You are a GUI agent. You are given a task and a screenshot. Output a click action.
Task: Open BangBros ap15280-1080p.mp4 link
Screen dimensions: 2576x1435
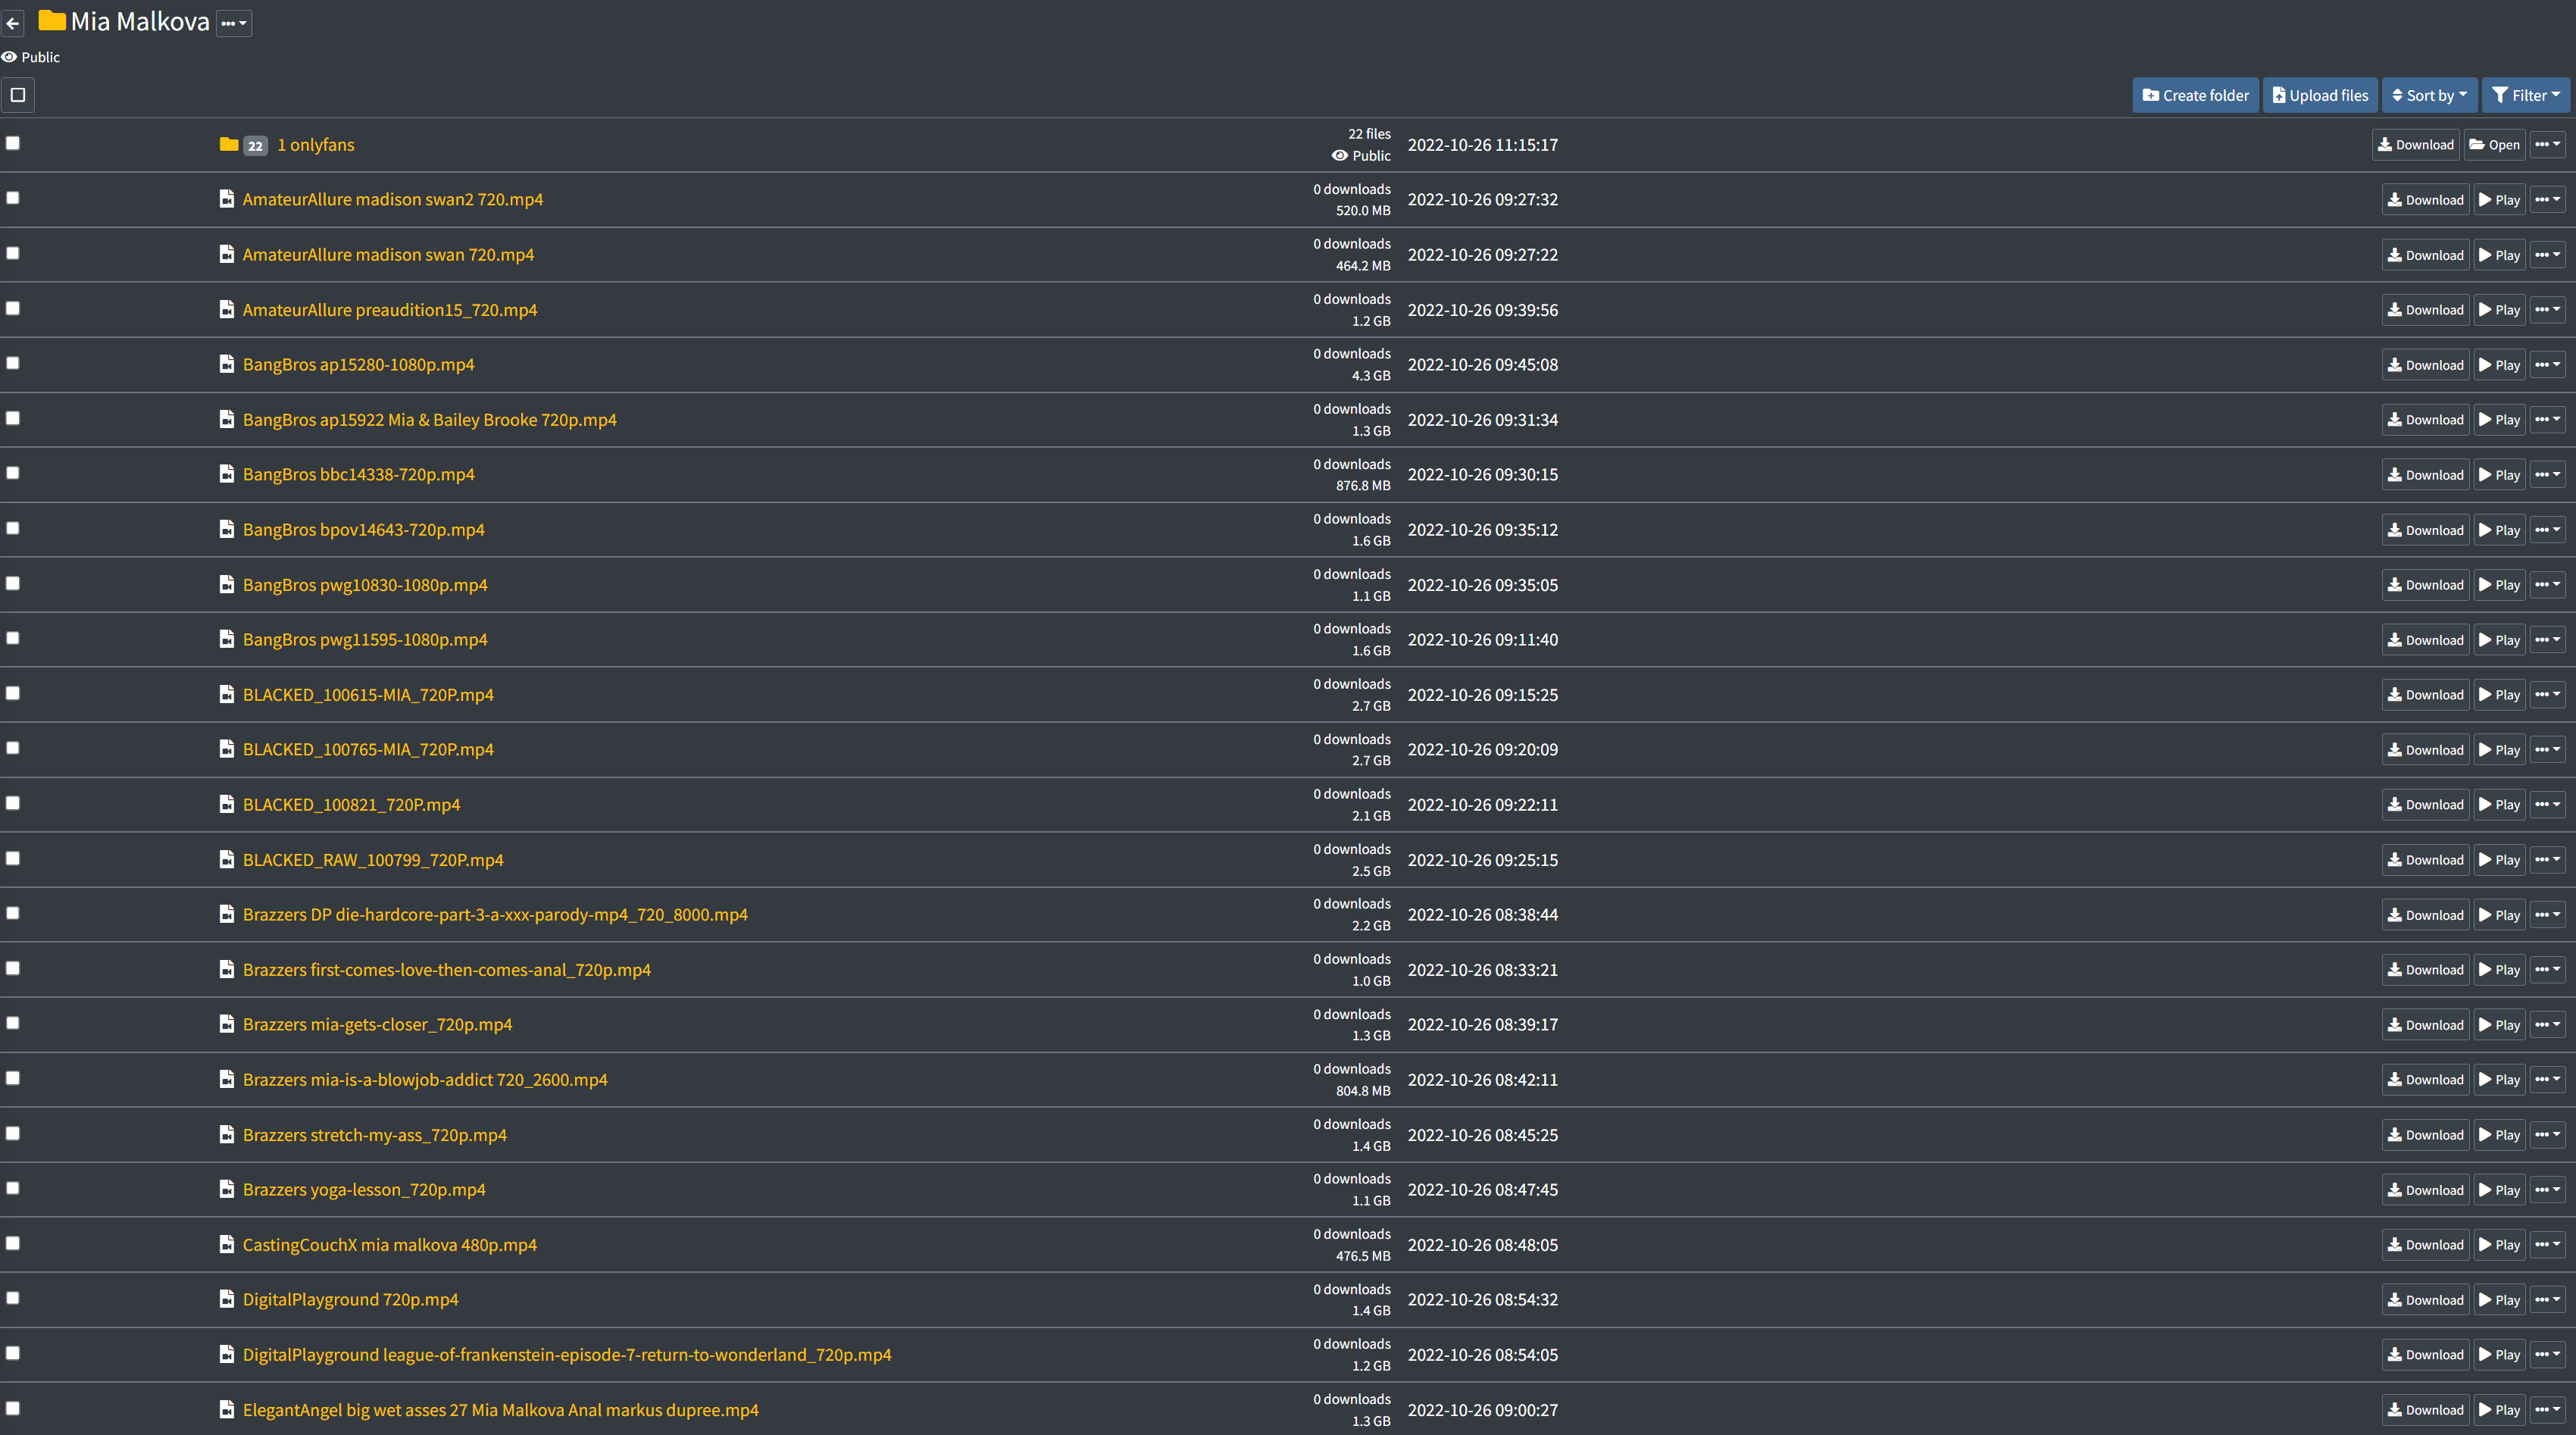tap(359, 365)
